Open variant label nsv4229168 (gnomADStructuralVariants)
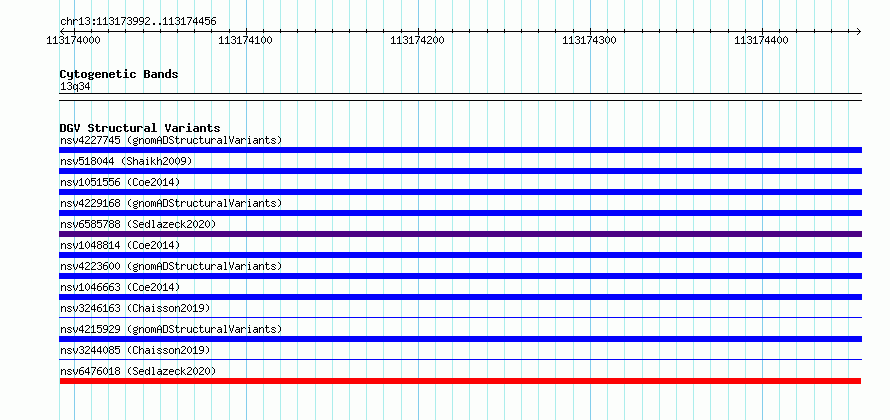This screenshot has width=890, height=420. tap(171, 203)
